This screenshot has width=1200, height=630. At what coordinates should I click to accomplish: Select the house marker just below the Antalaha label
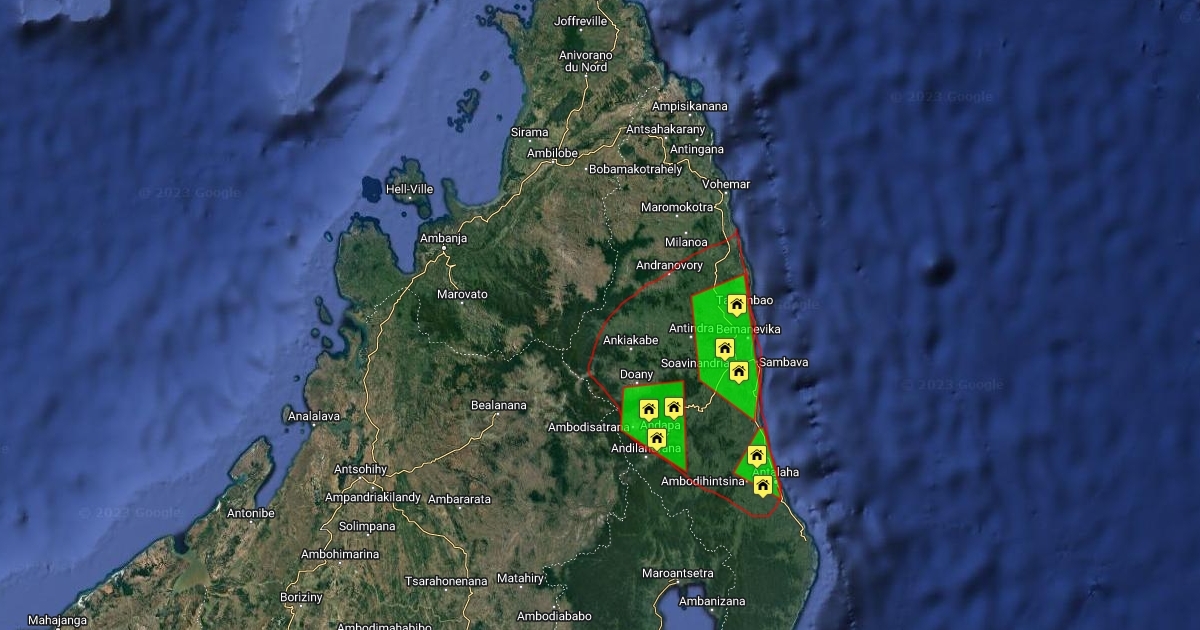763,486
